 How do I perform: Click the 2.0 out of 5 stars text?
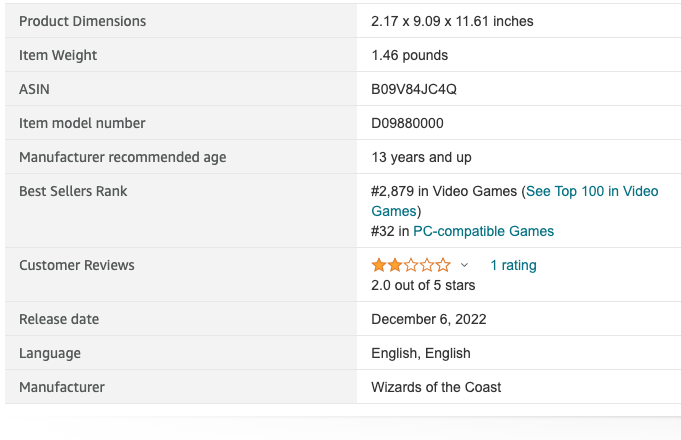[423, 285]
